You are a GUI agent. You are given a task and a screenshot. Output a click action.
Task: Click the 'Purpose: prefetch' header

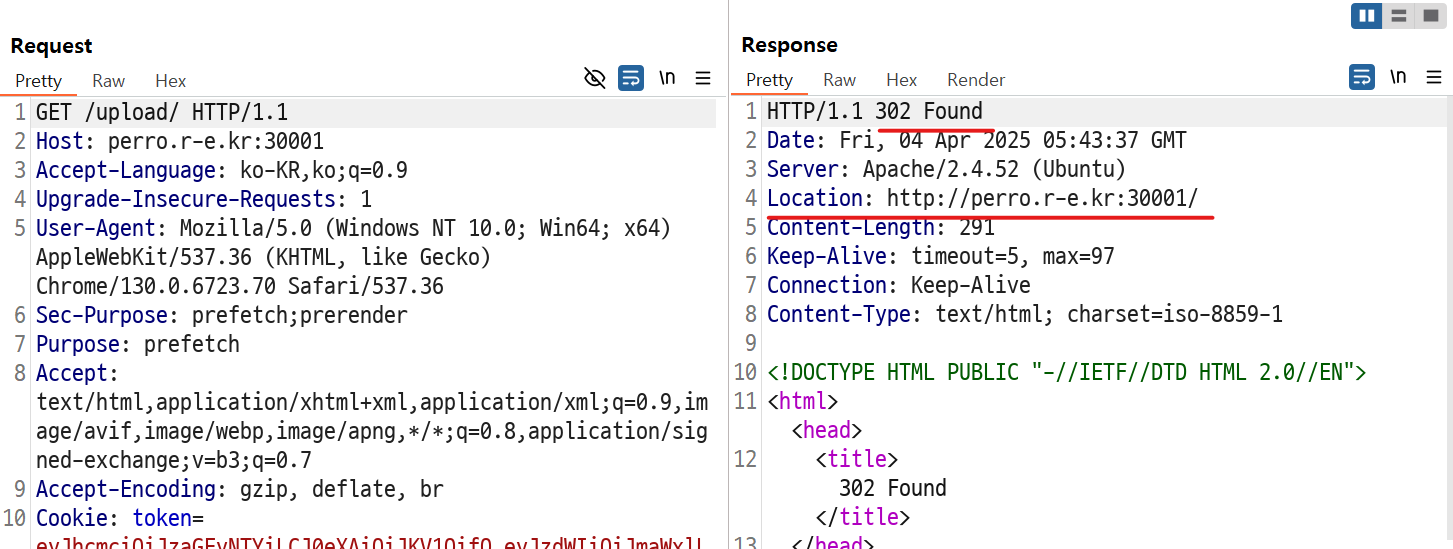(138, 344)
